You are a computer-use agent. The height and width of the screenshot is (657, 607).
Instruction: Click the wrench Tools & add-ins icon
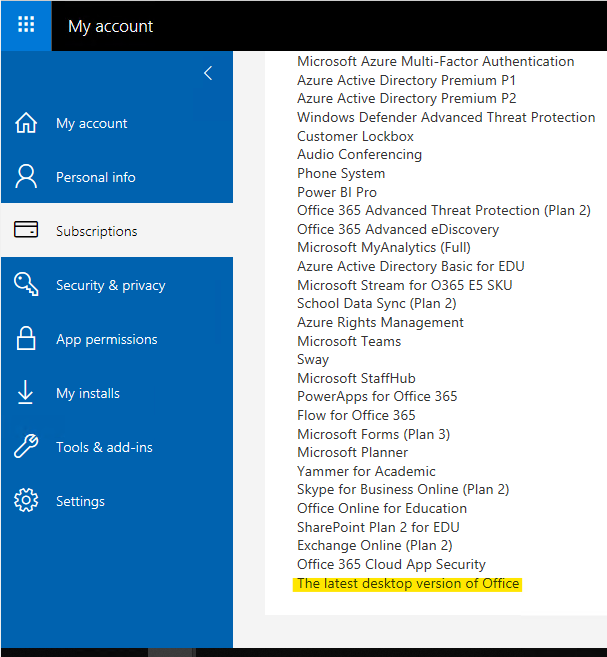[26, 447]
